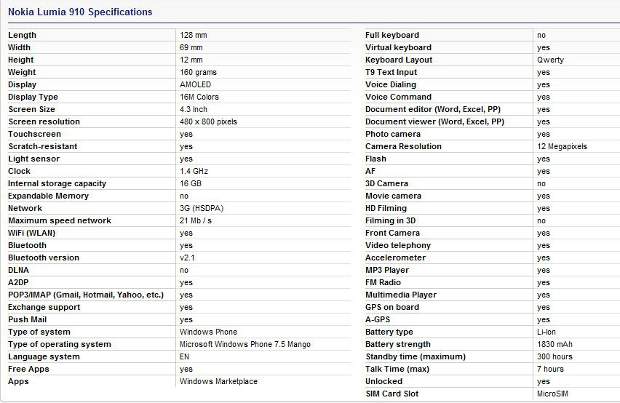Click the 'Internal storage capacity' label

pyautogui.click(x=57, y=184)
